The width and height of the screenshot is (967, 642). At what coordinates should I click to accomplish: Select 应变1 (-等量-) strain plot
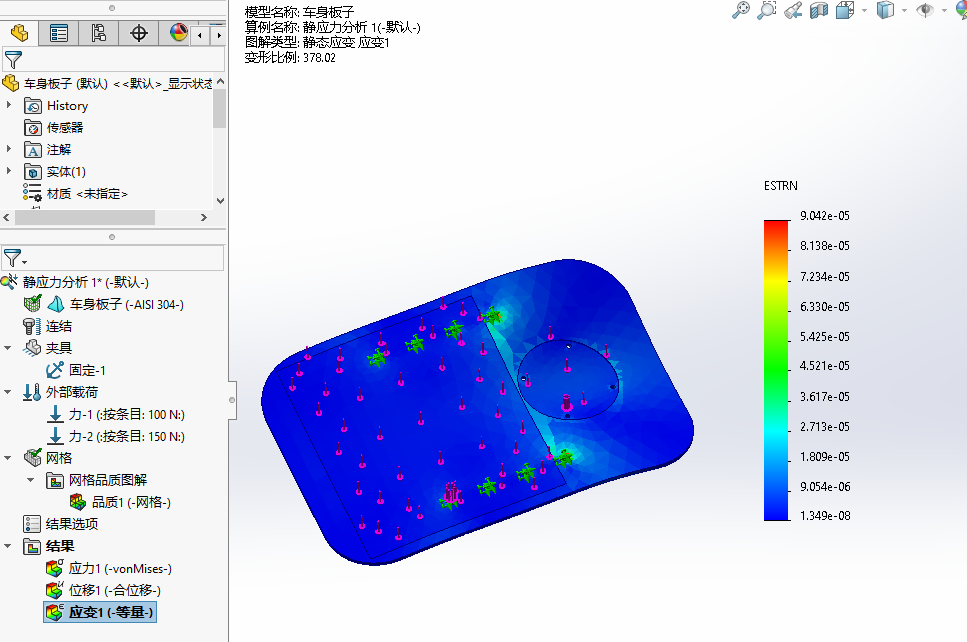[x=100, y=612]
